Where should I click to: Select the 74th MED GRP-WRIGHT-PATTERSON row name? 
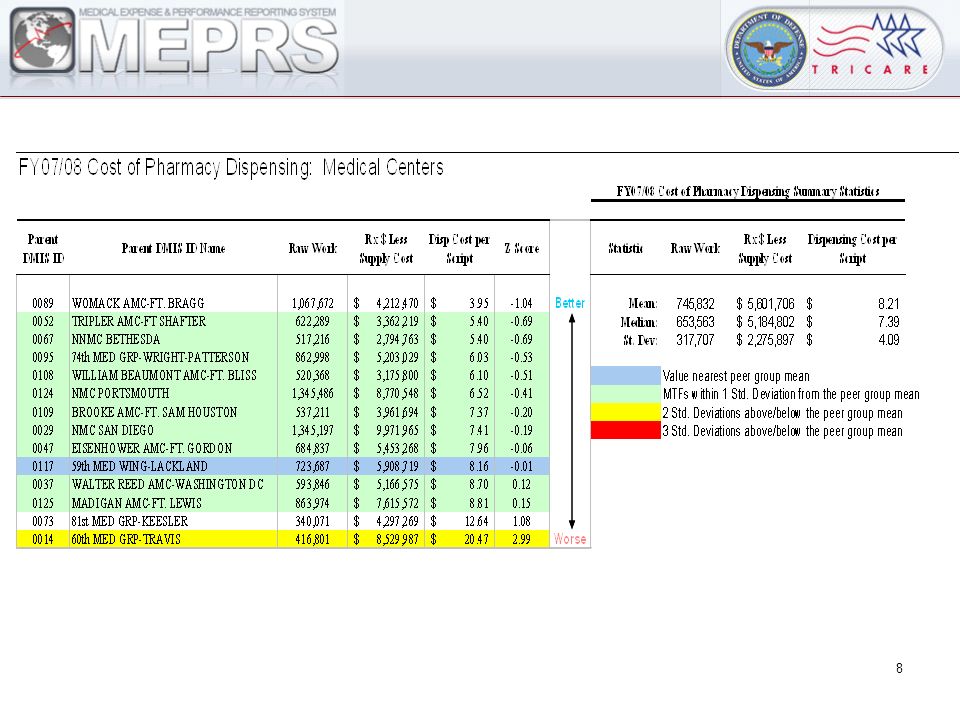coord(160,357)
